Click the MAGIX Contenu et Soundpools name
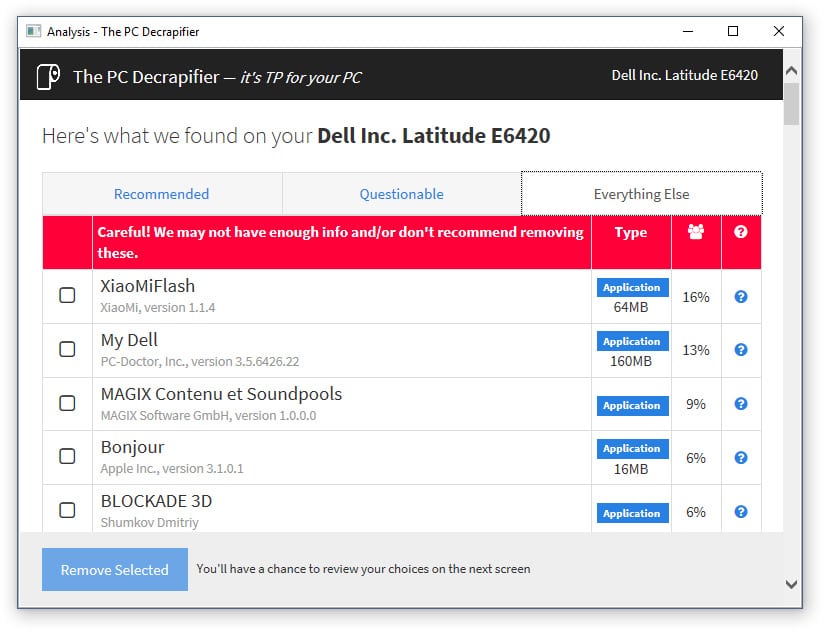 point(221,394)
